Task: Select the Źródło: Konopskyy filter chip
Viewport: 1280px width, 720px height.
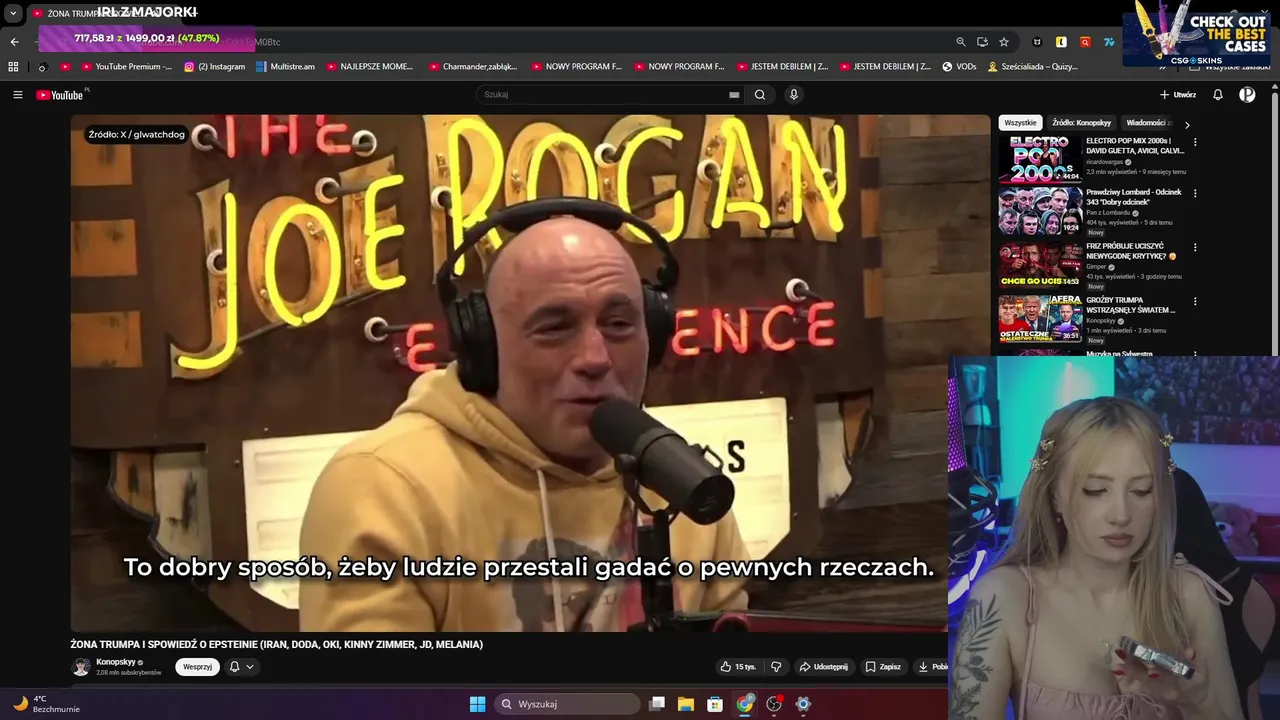Action: [1081, 123]
